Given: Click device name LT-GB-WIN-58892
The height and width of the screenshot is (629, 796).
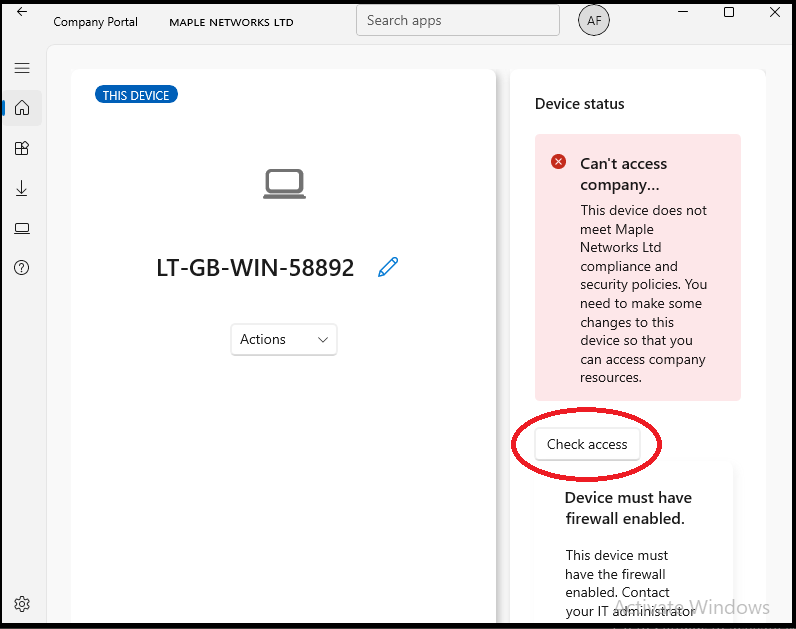Looking at the screenshot, I should click(x=256, y=268).
